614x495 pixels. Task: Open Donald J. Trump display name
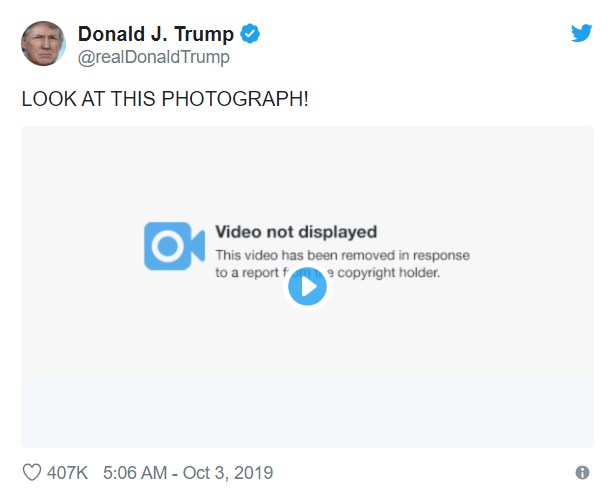[x=155, y=35]
